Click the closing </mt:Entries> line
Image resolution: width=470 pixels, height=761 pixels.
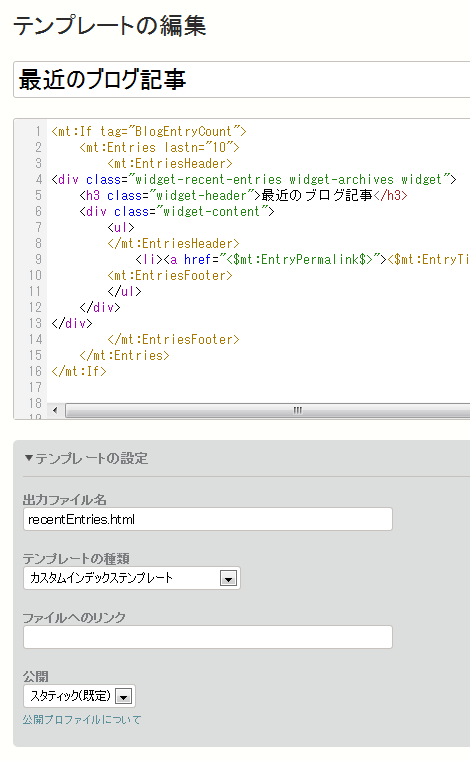point(124,356)
